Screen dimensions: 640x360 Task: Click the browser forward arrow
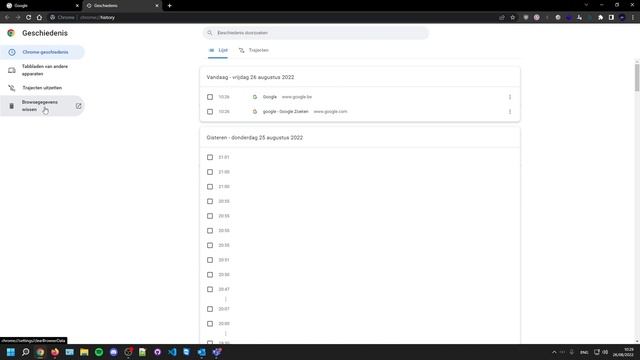click(18, 18)
